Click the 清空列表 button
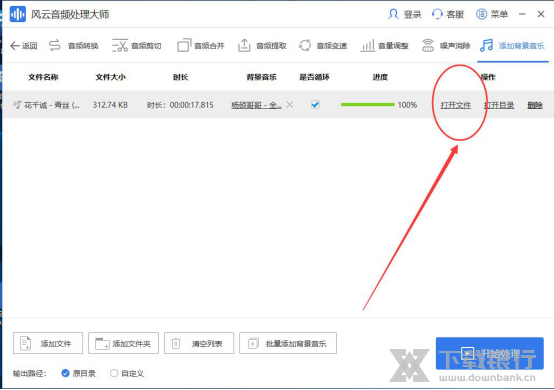The width and height of the screenshot is (554, 390). [x=199, y=343]
